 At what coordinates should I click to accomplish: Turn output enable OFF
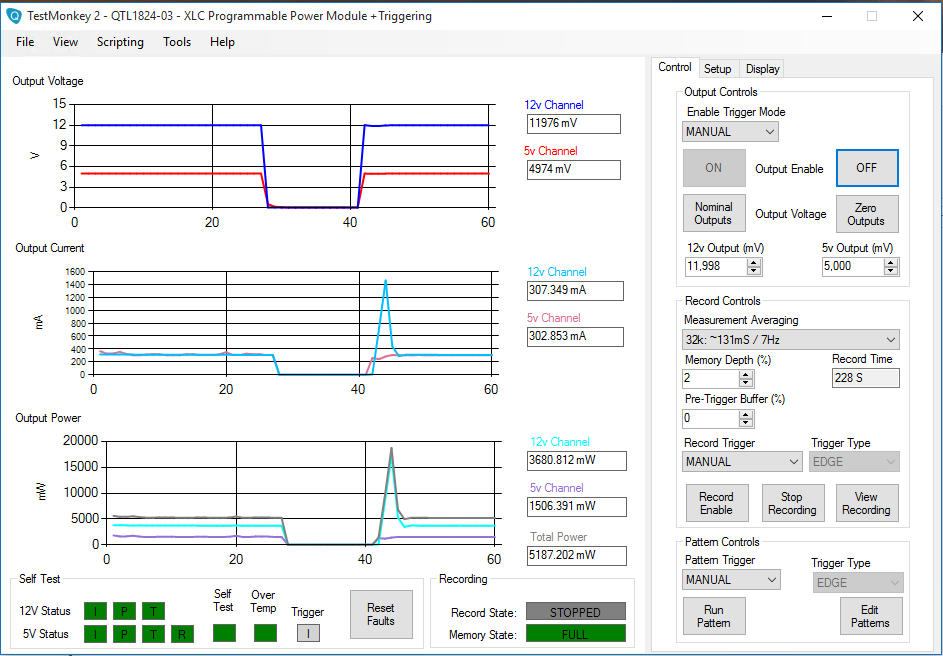866,168
